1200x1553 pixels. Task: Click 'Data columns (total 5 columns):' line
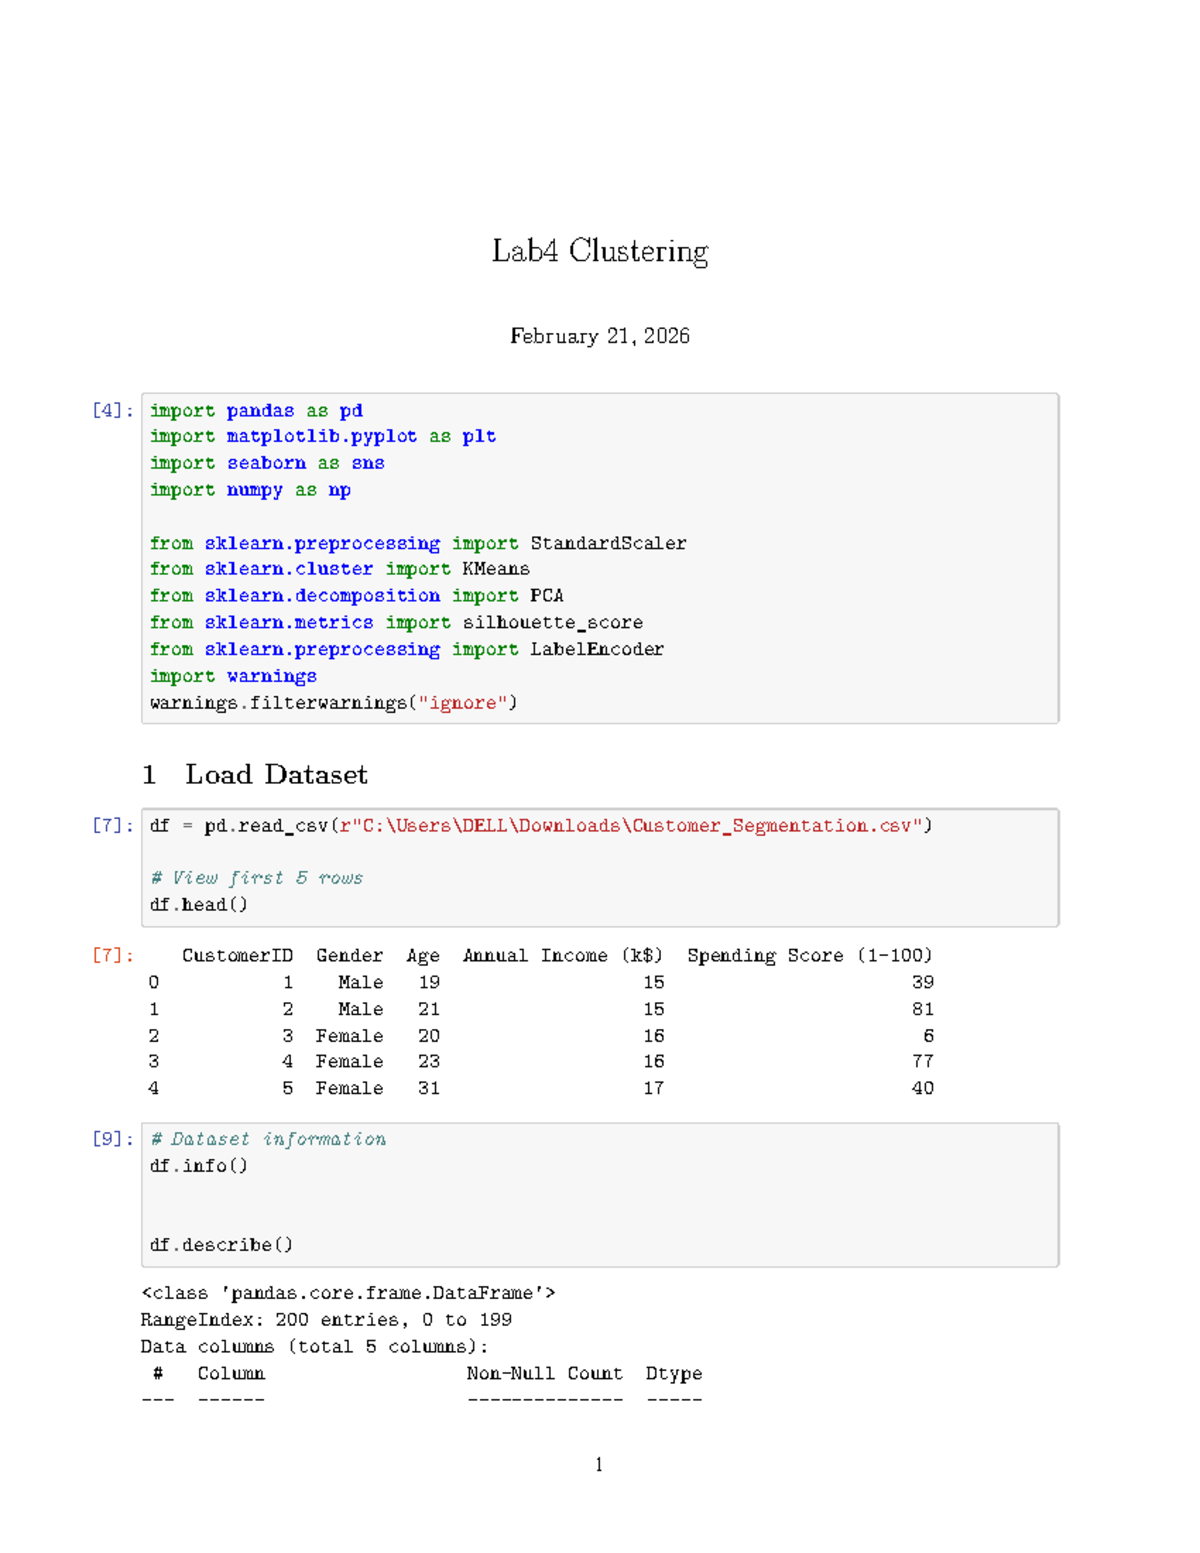[315, 1347]
